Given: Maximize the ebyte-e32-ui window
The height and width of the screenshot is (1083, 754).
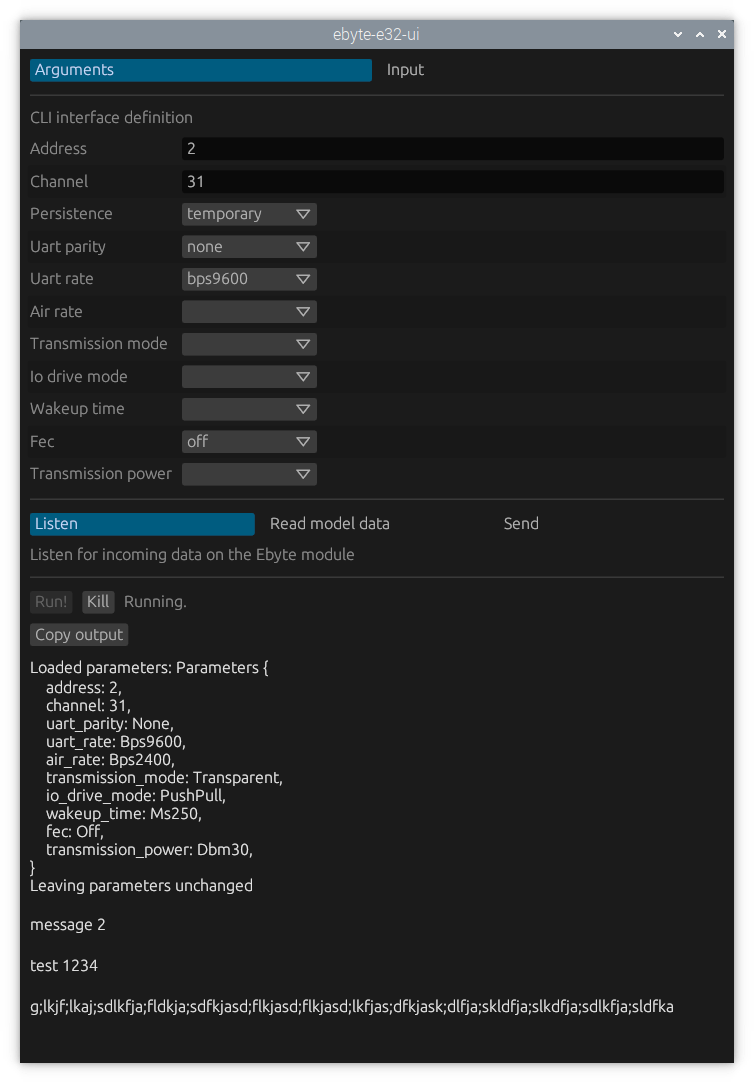Looking at the screenshot, I should tap(700, 34).
